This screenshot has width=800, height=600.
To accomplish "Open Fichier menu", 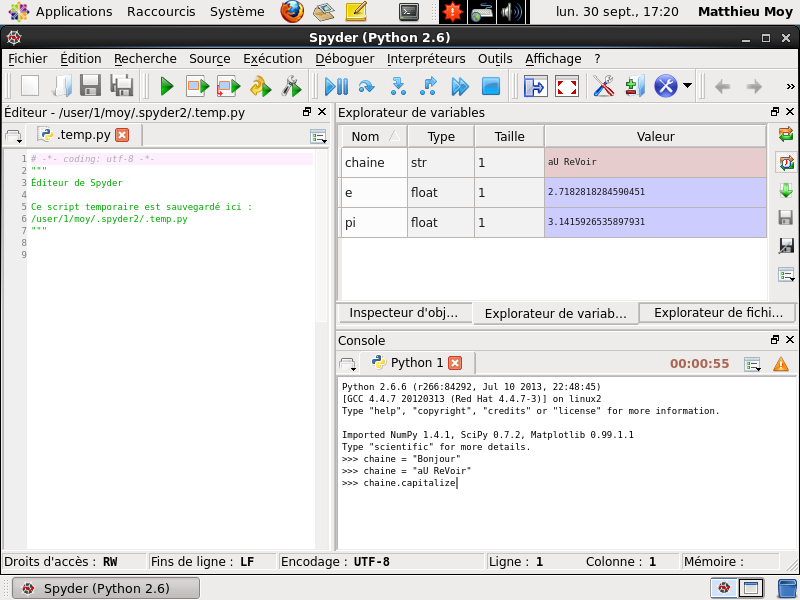I will tap(28, 59).
